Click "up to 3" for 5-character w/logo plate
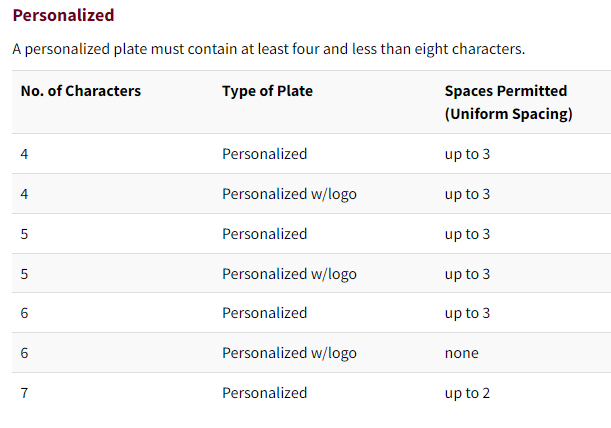Viewport: 611px width, 428px height. (467, 274)
